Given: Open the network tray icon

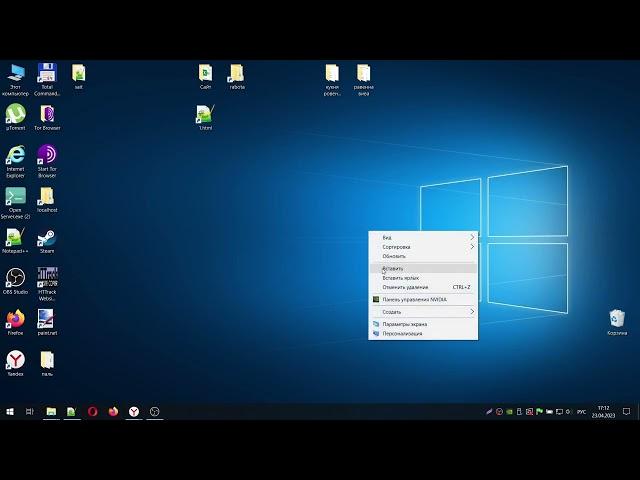Looking at the screenshot, I should 559,412.
